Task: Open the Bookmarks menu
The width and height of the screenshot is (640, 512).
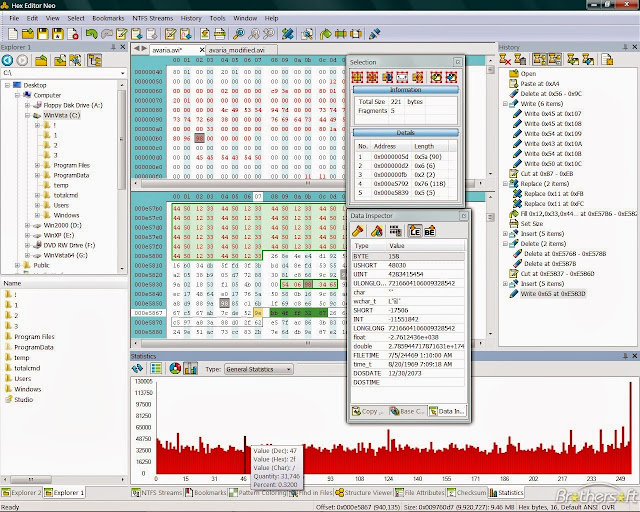Action: (108, 18)
